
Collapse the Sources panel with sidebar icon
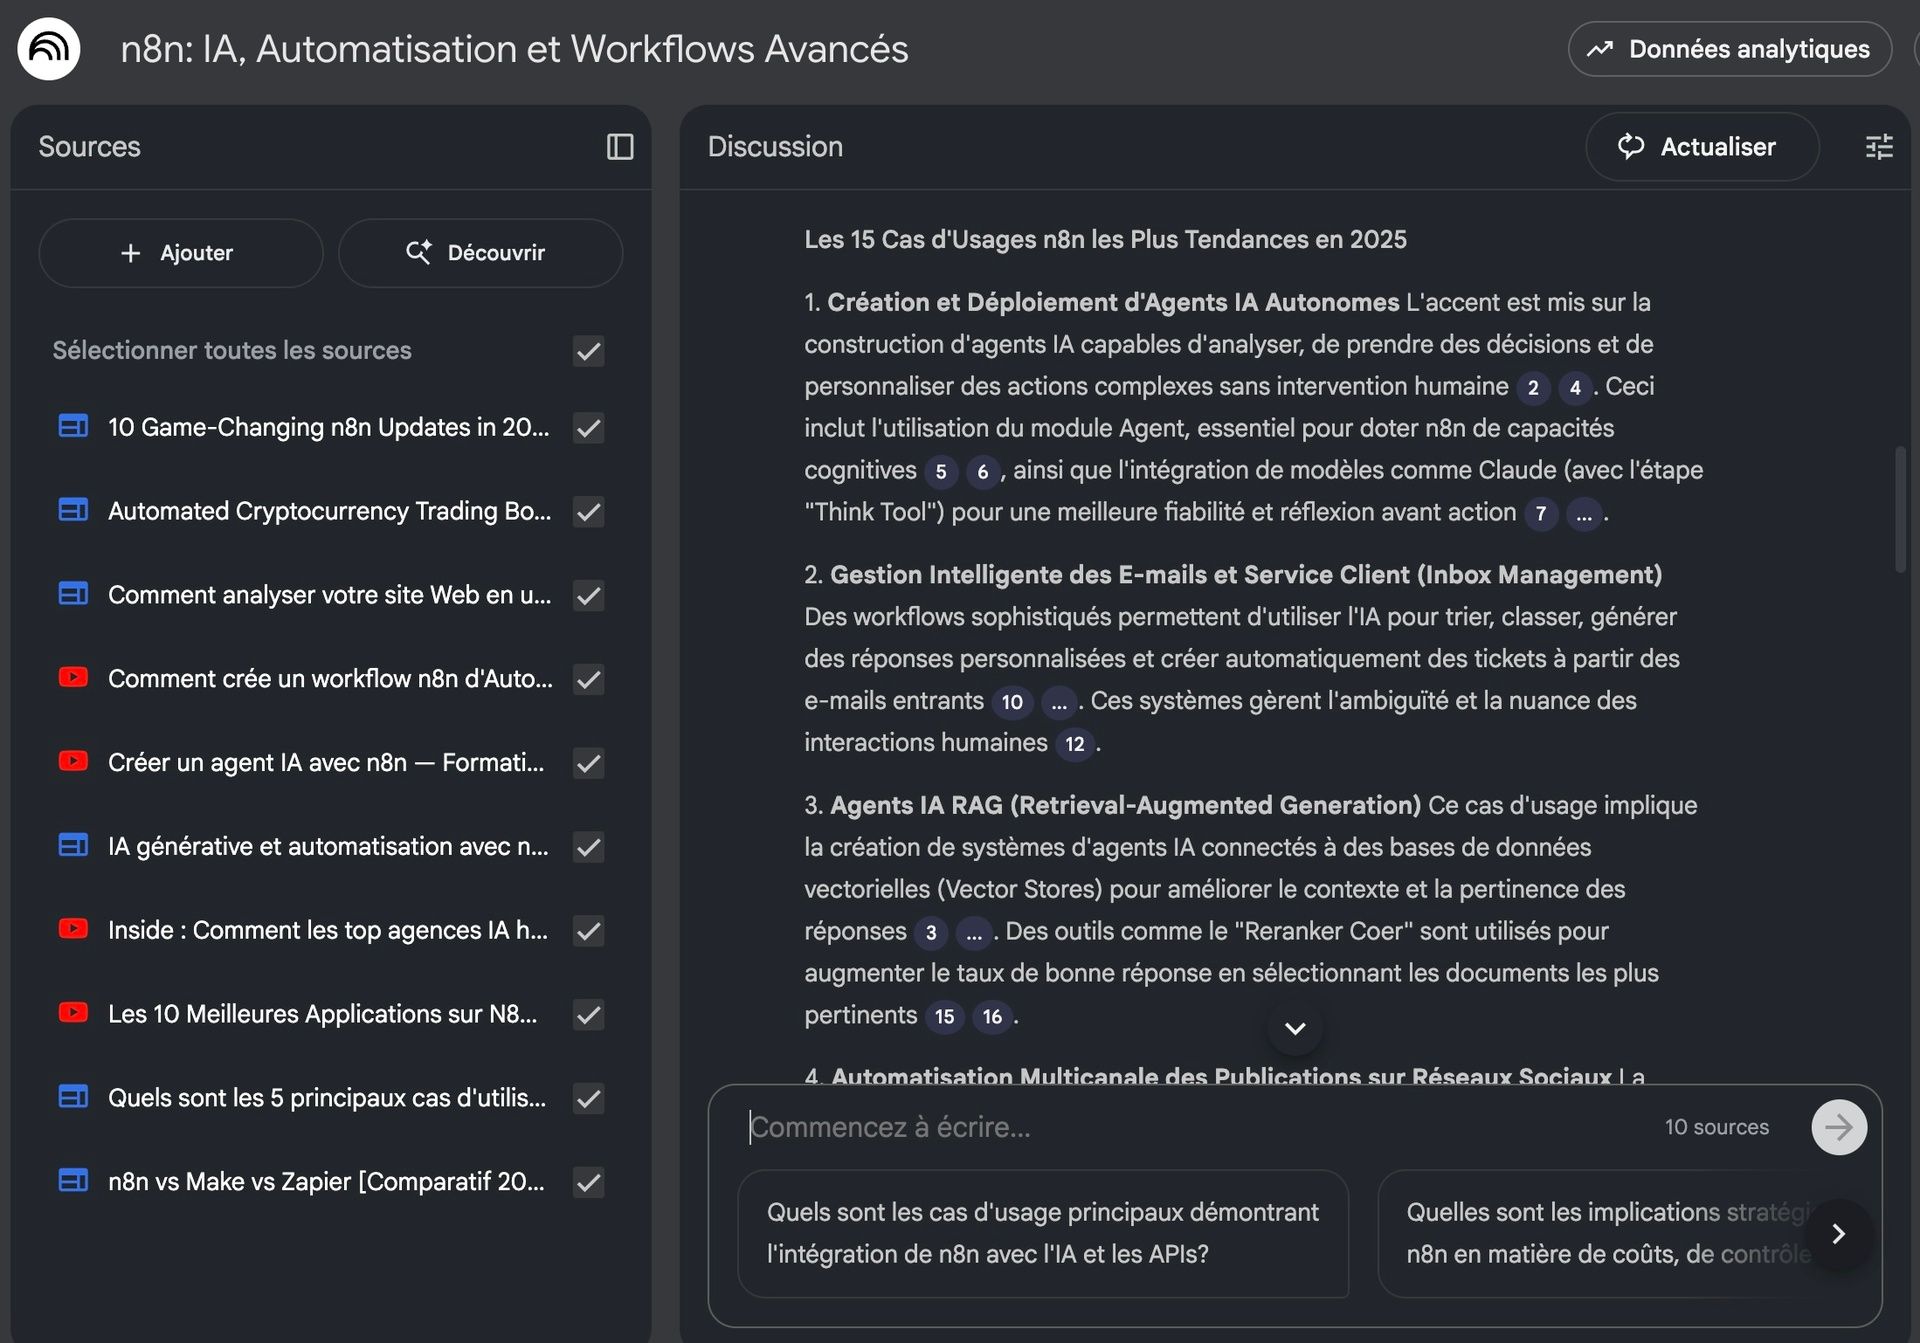point(620,147)
